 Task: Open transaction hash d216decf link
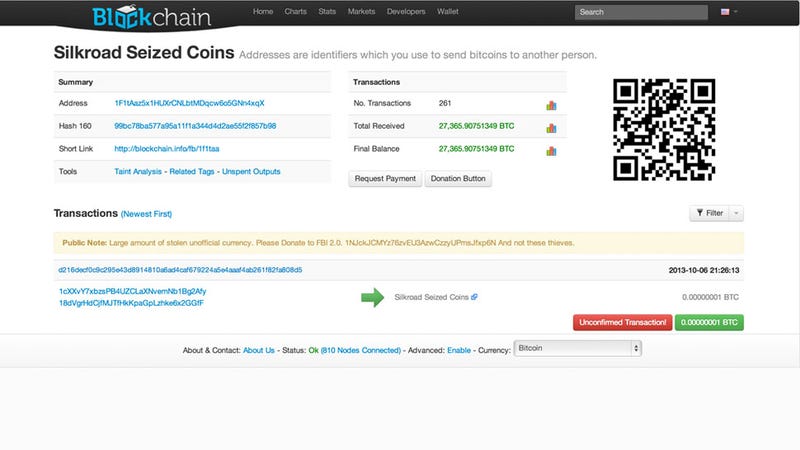point(180,270)
